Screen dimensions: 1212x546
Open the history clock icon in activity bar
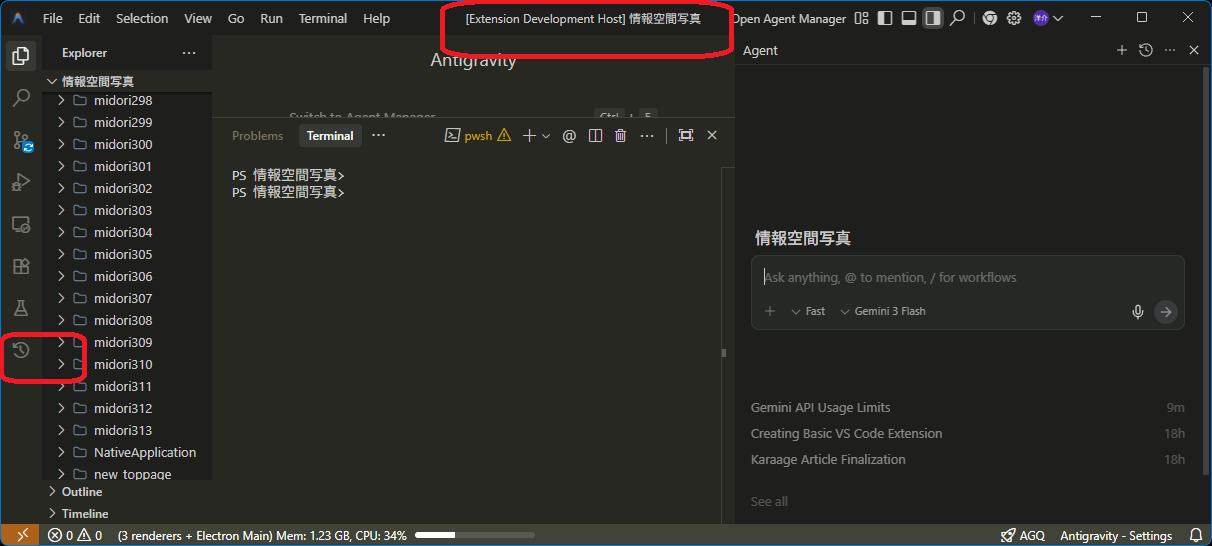20,350
